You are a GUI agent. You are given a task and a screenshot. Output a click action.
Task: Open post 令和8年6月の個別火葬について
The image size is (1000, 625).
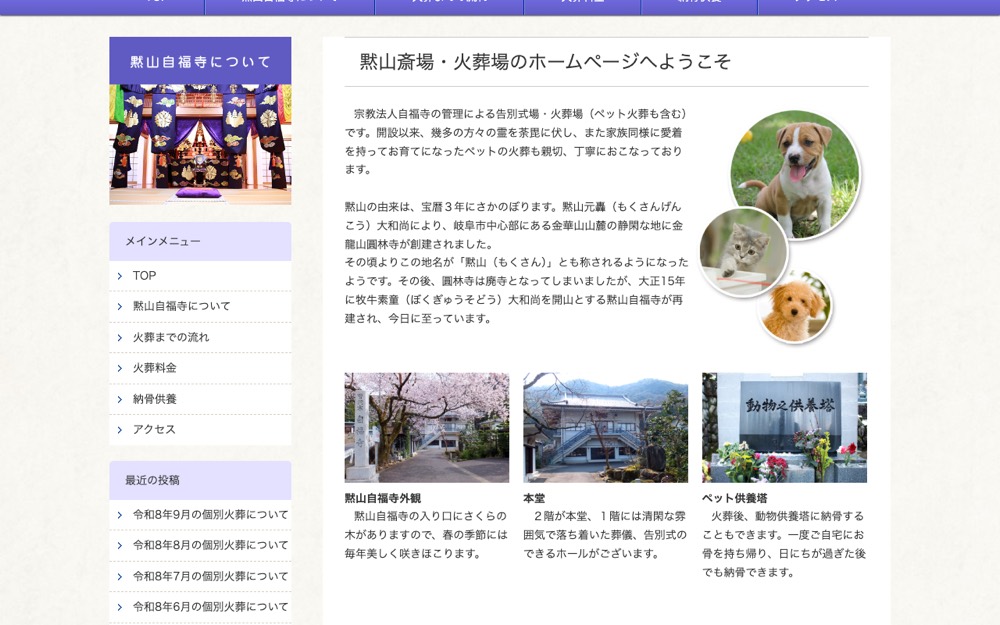210,607
